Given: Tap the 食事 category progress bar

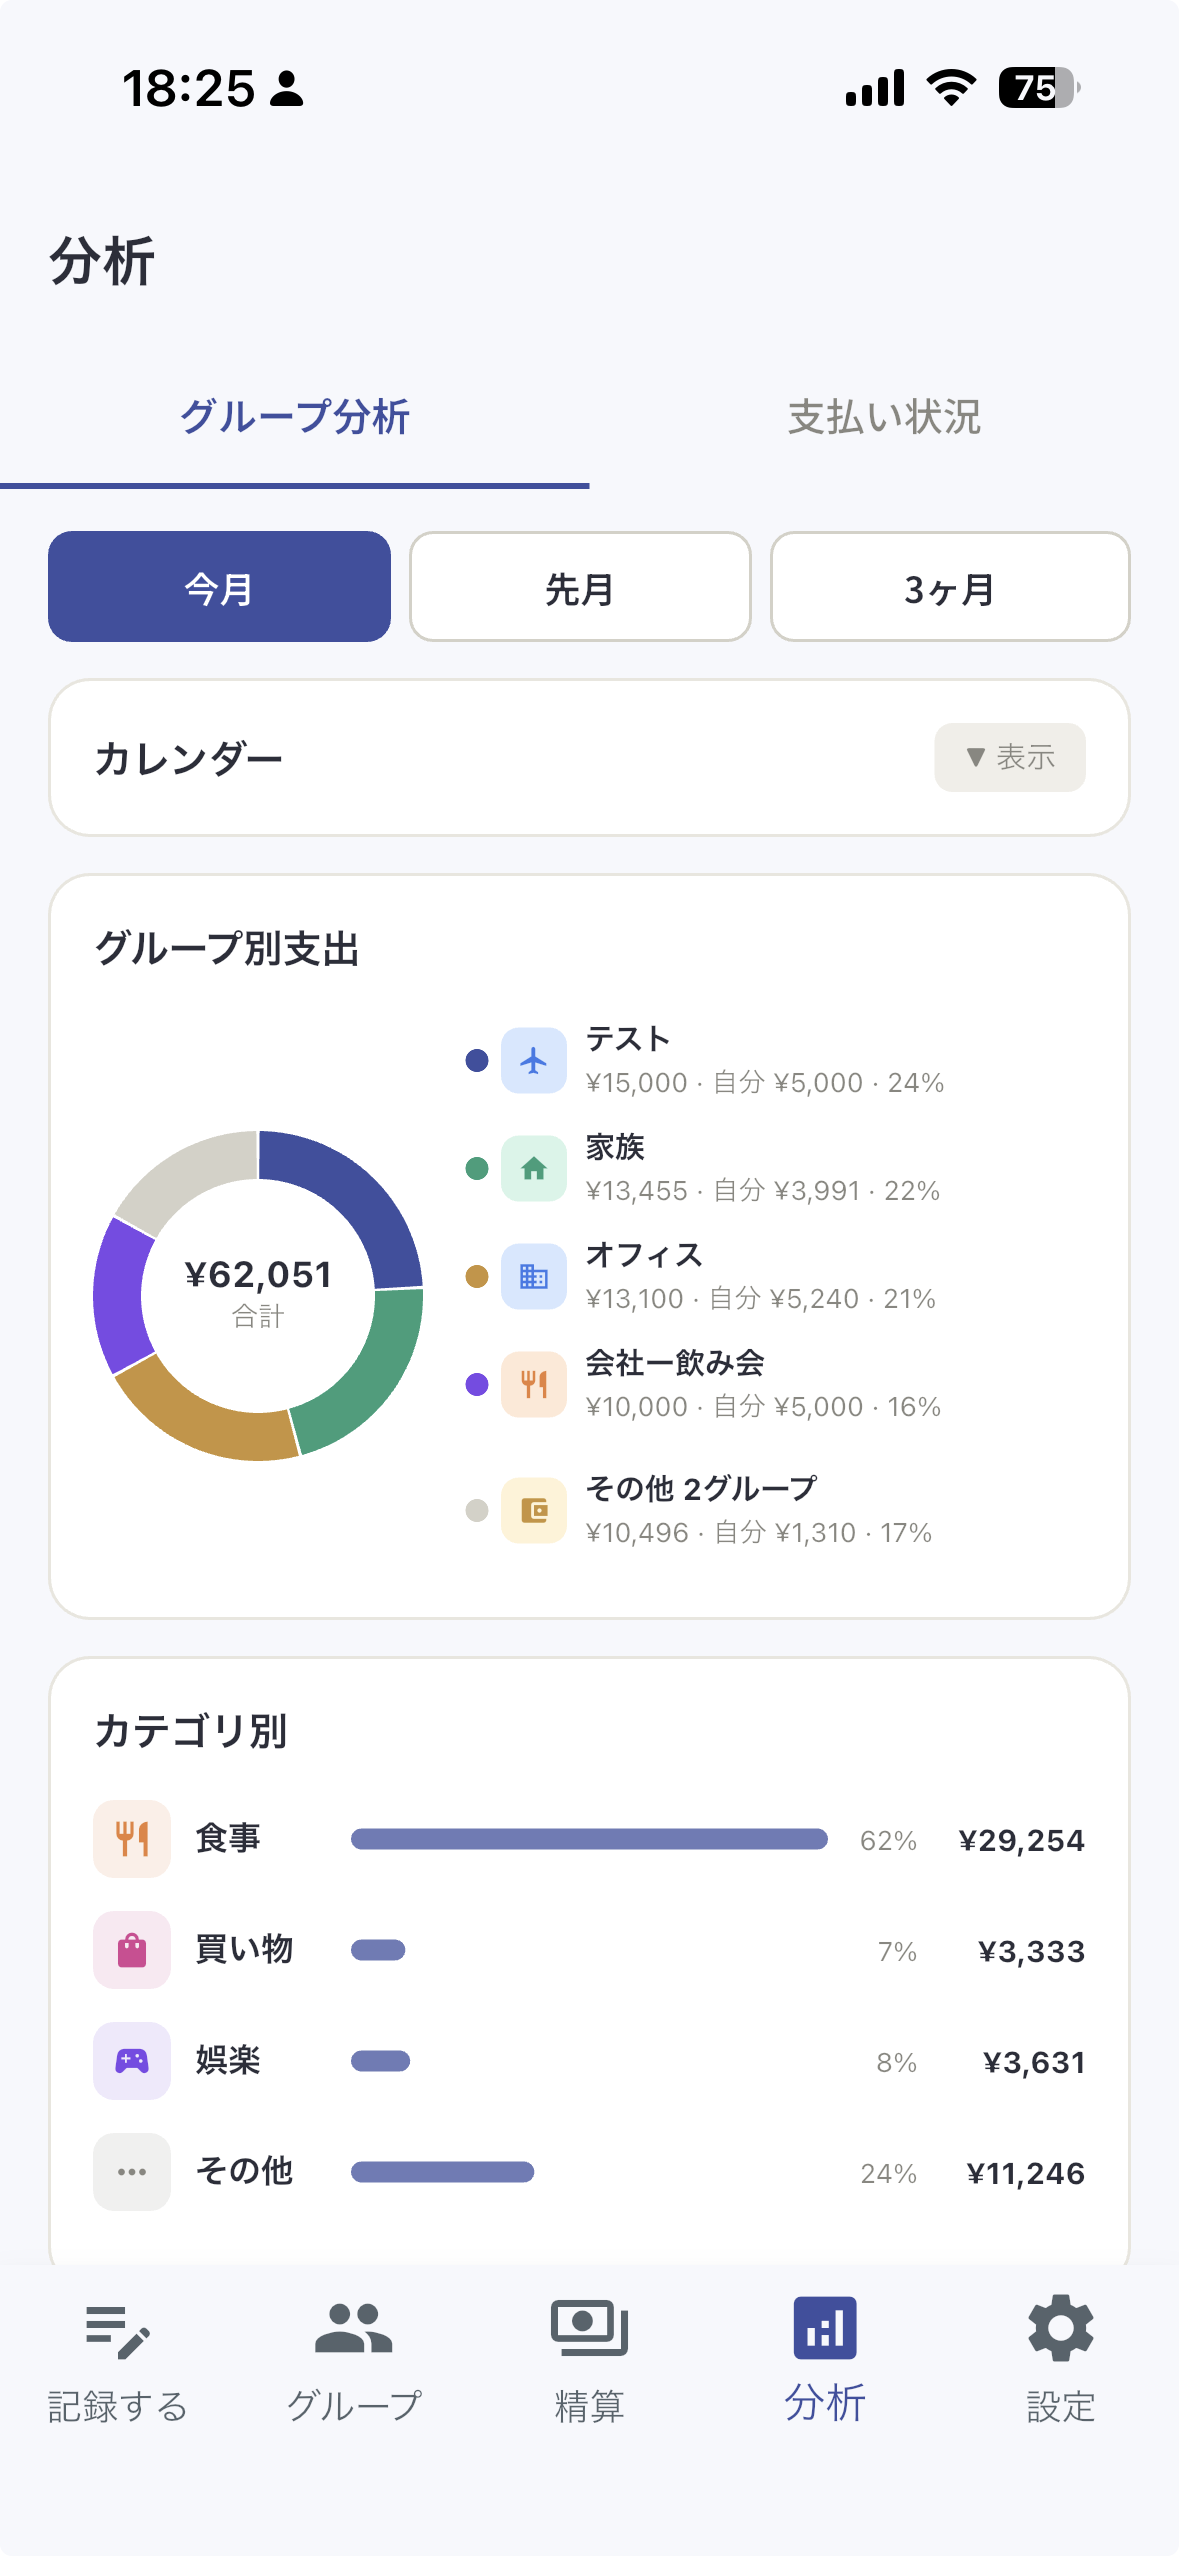Looking at the screenshot, I should click(x=589, y=1839).
